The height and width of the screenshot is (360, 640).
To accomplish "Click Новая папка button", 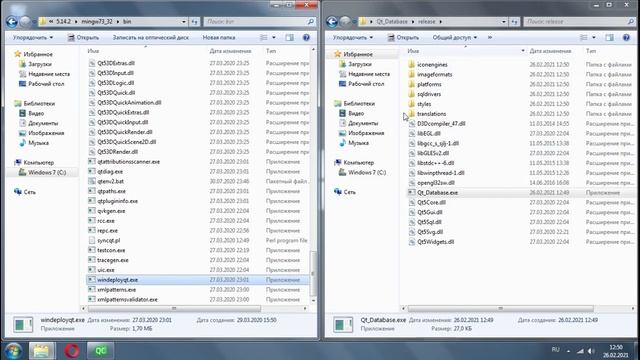I will click(x=219, y=38).
